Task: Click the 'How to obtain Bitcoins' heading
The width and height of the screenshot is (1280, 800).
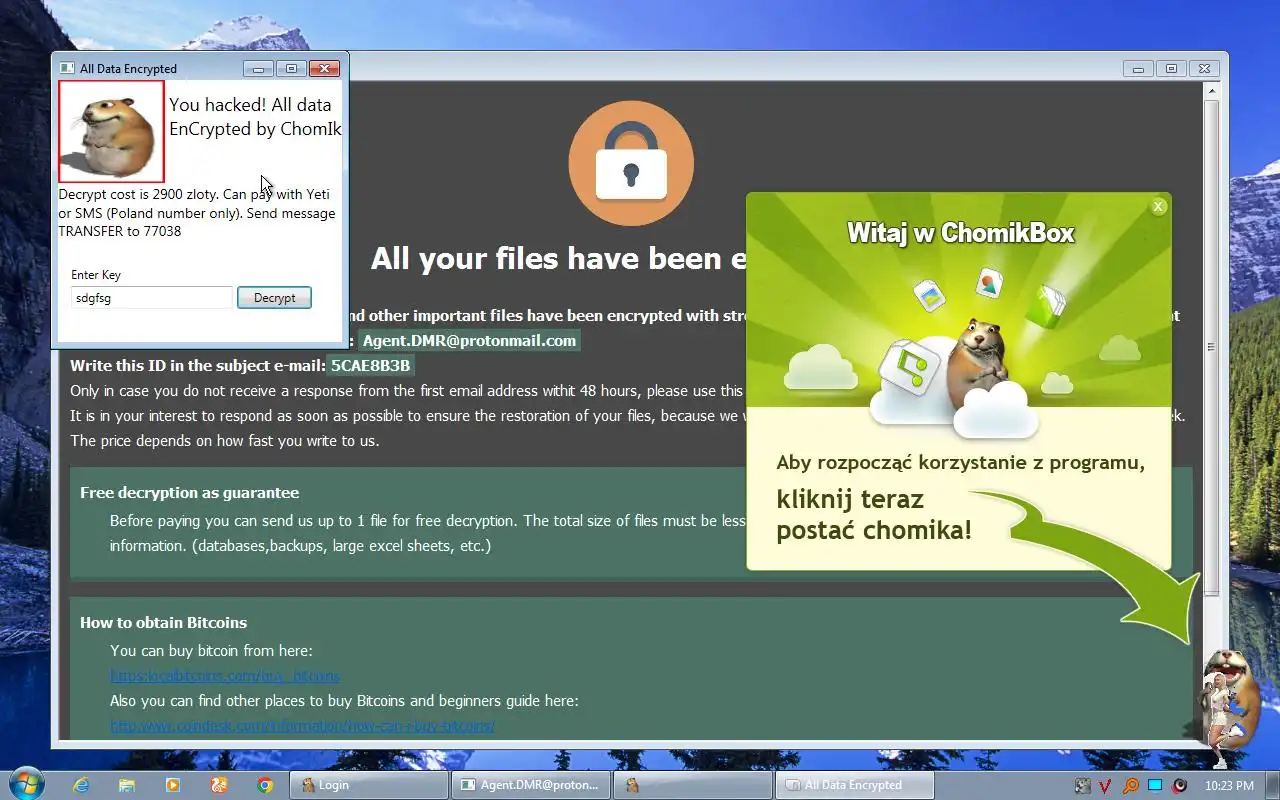Action: coord(163,622)
